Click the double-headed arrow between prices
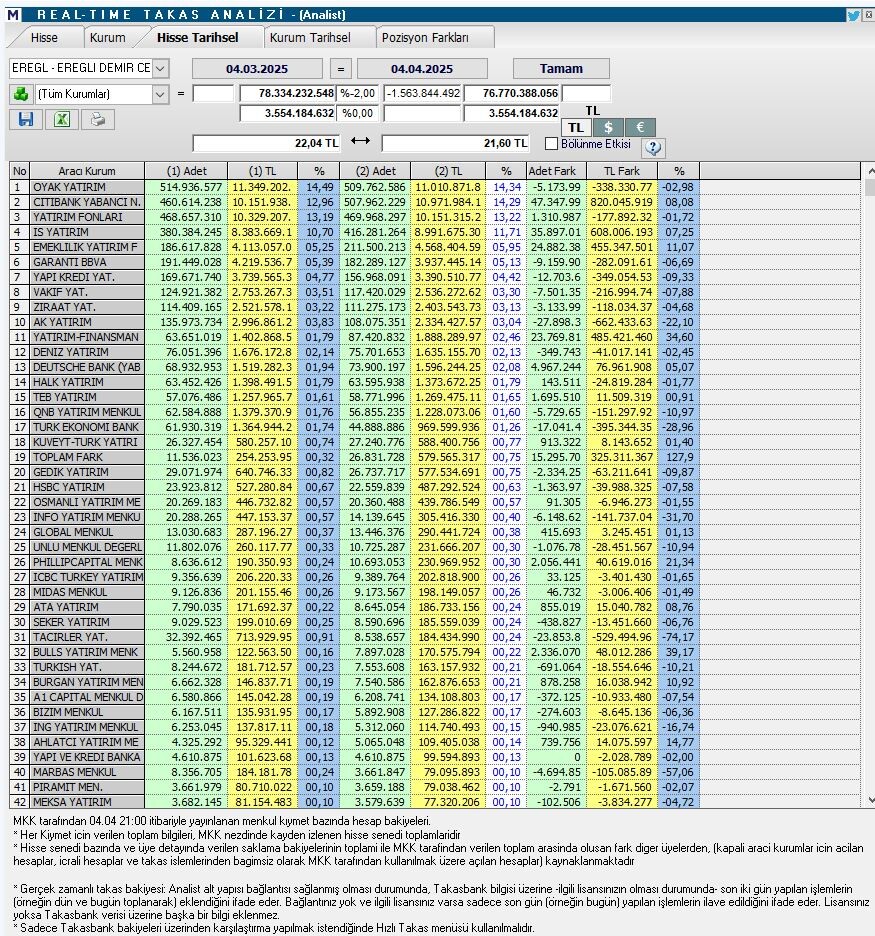This screenshot has width=875, height=936. click(x=360, y=141)
